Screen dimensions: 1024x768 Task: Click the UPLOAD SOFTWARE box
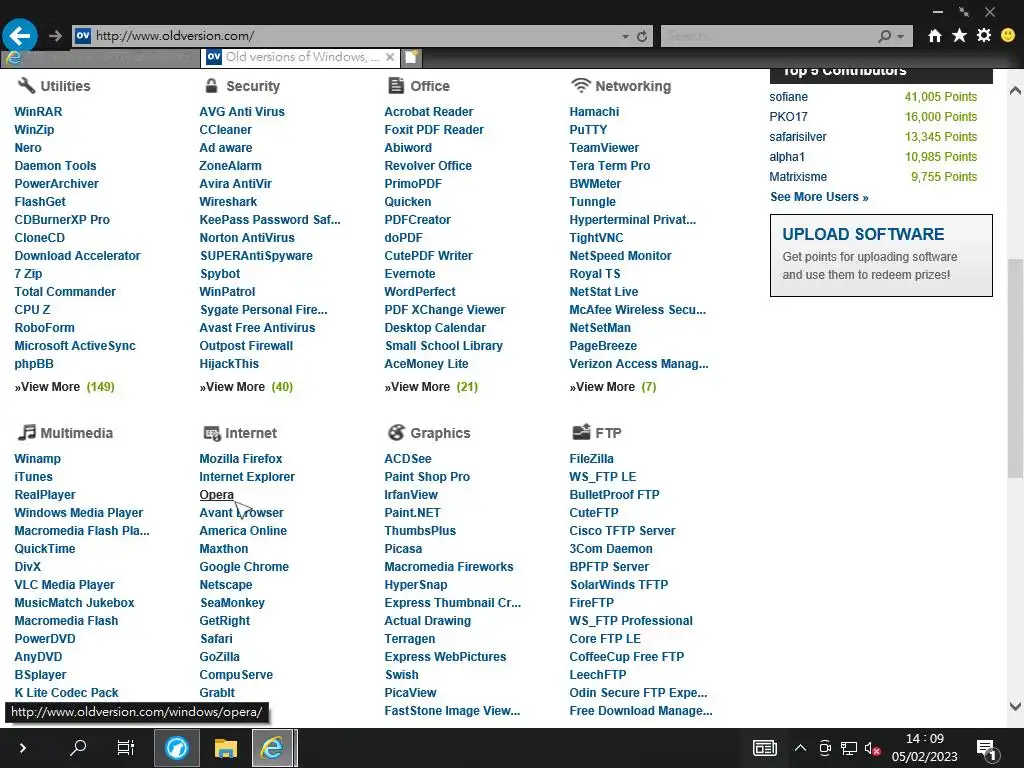[881, 255]
